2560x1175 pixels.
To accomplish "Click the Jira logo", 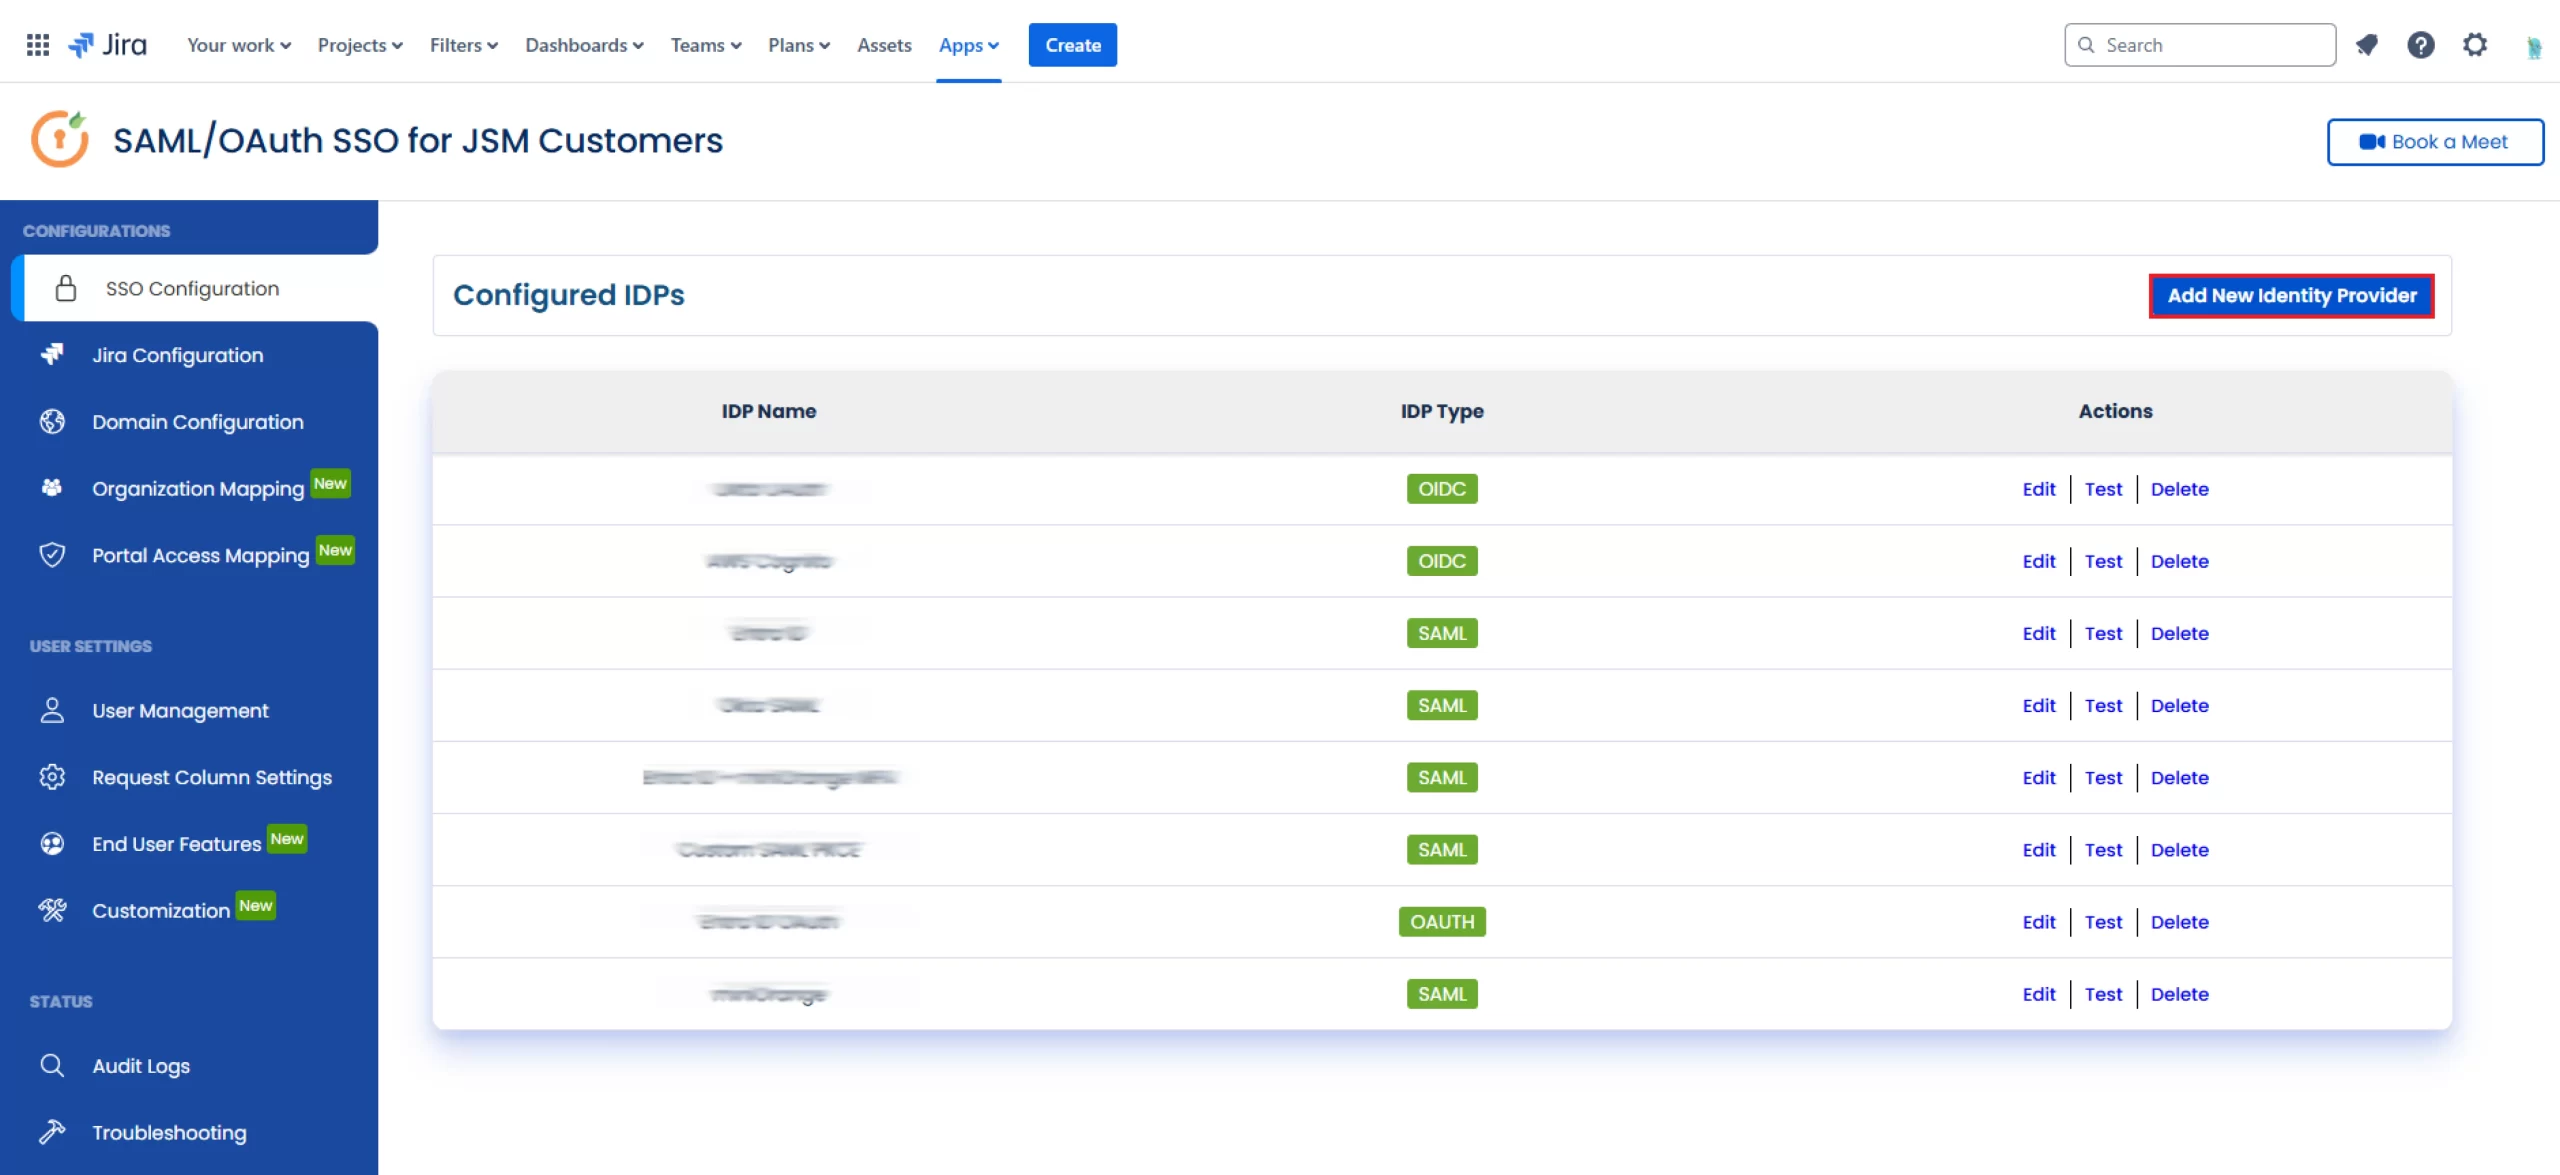I will 107,45.
